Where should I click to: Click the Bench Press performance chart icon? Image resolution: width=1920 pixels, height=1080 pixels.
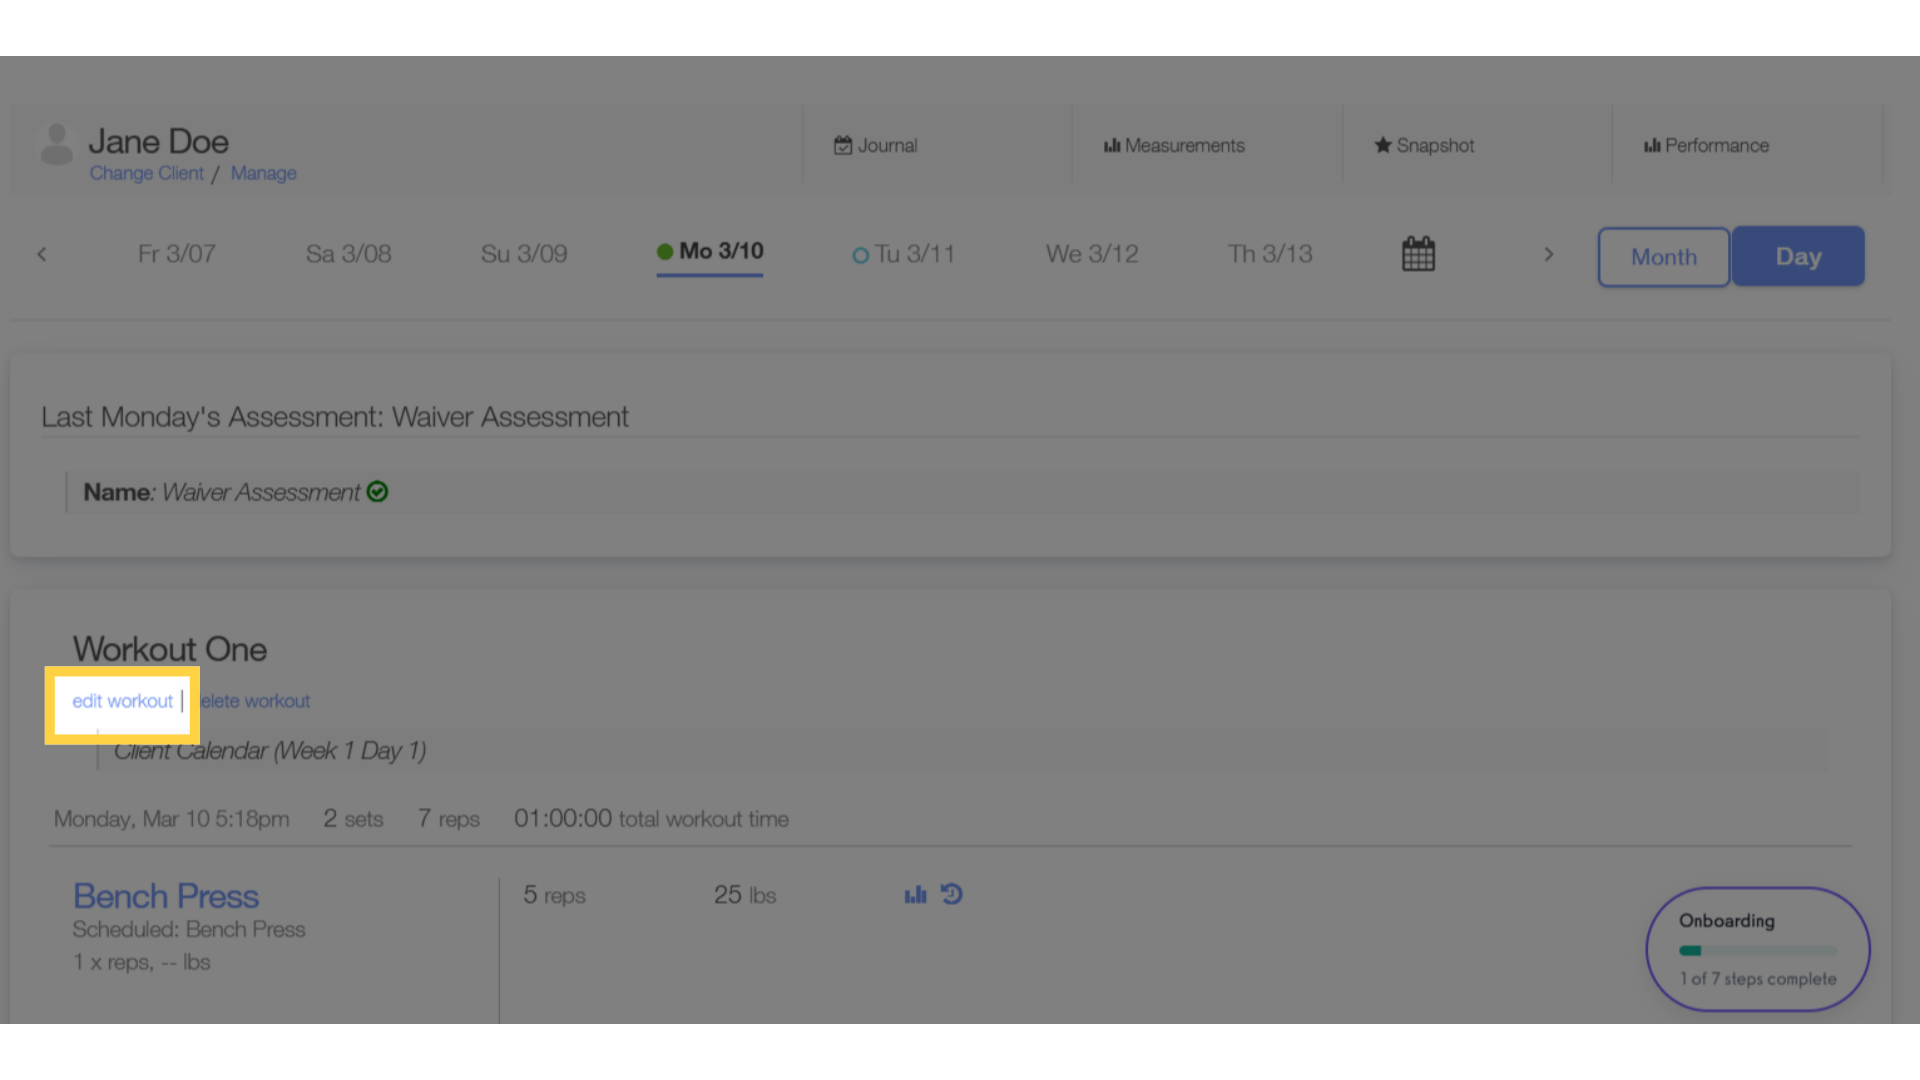pos(915,895)
